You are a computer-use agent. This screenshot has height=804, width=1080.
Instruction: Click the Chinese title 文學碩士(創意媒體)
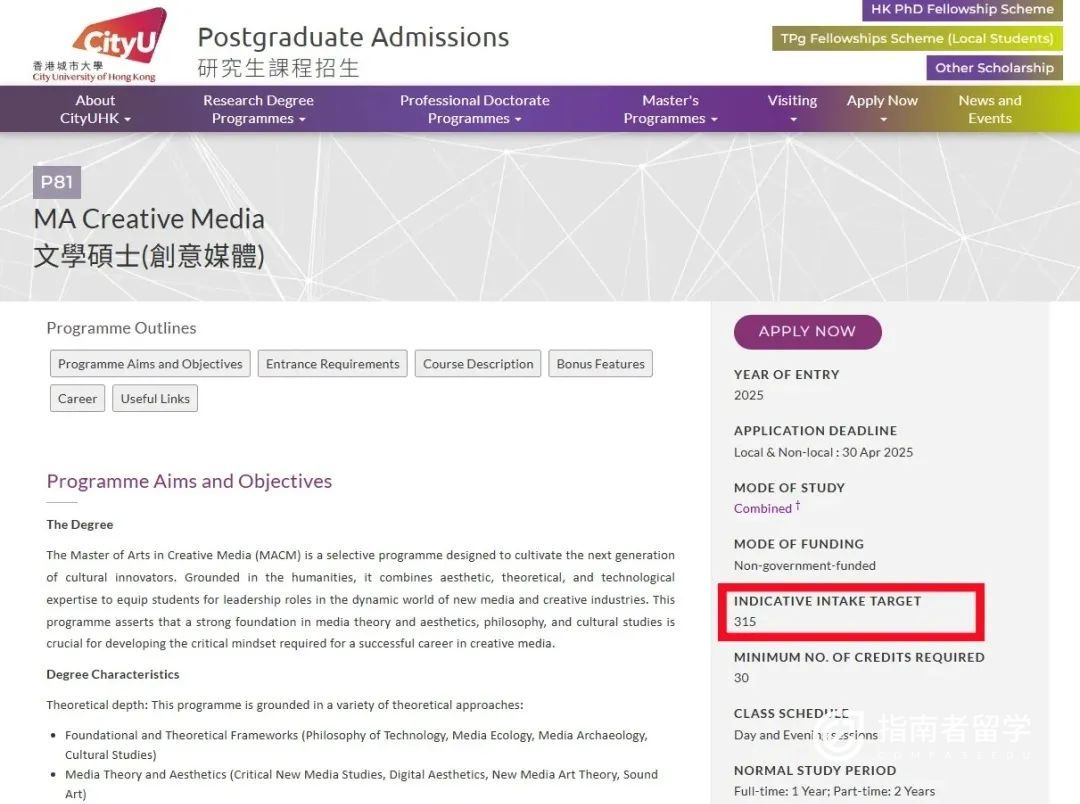point(149,256)
